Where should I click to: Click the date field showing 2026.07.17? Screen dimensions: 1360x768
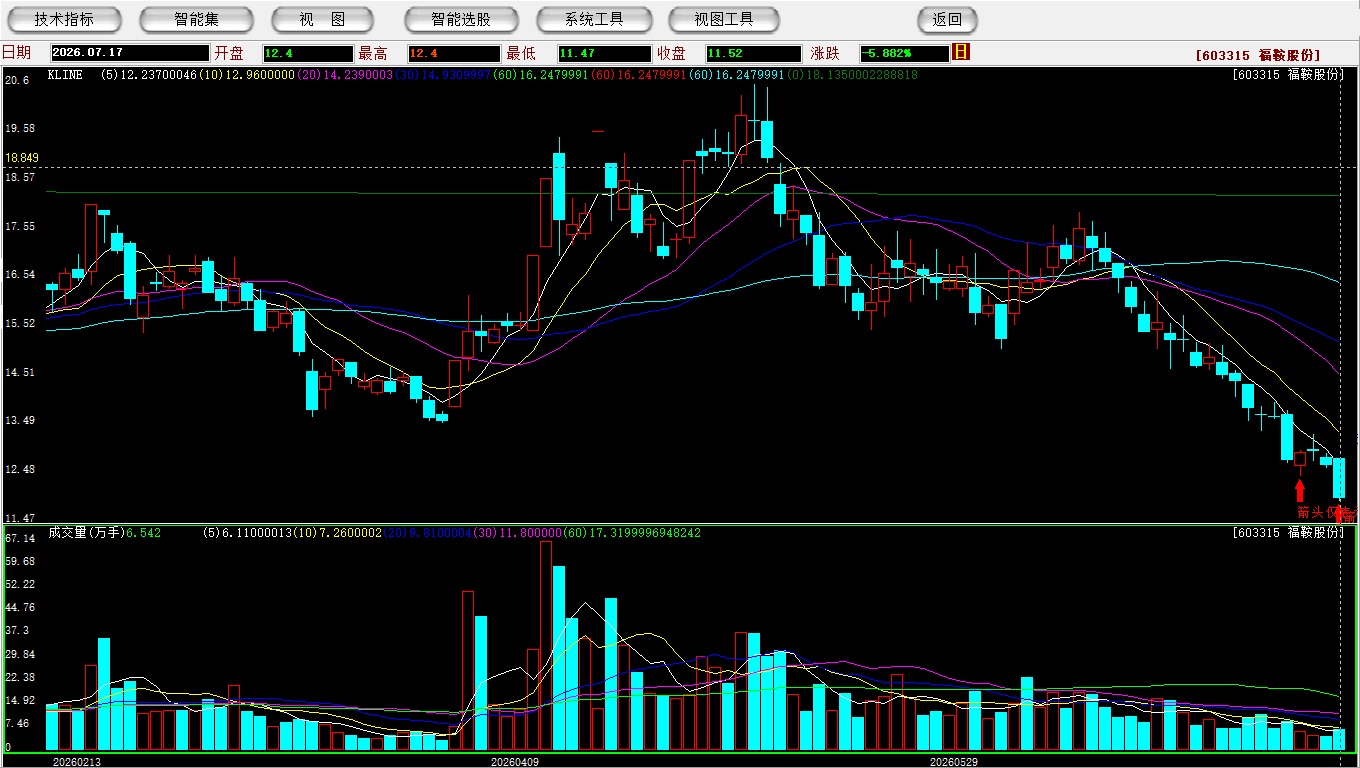point(130,53)
